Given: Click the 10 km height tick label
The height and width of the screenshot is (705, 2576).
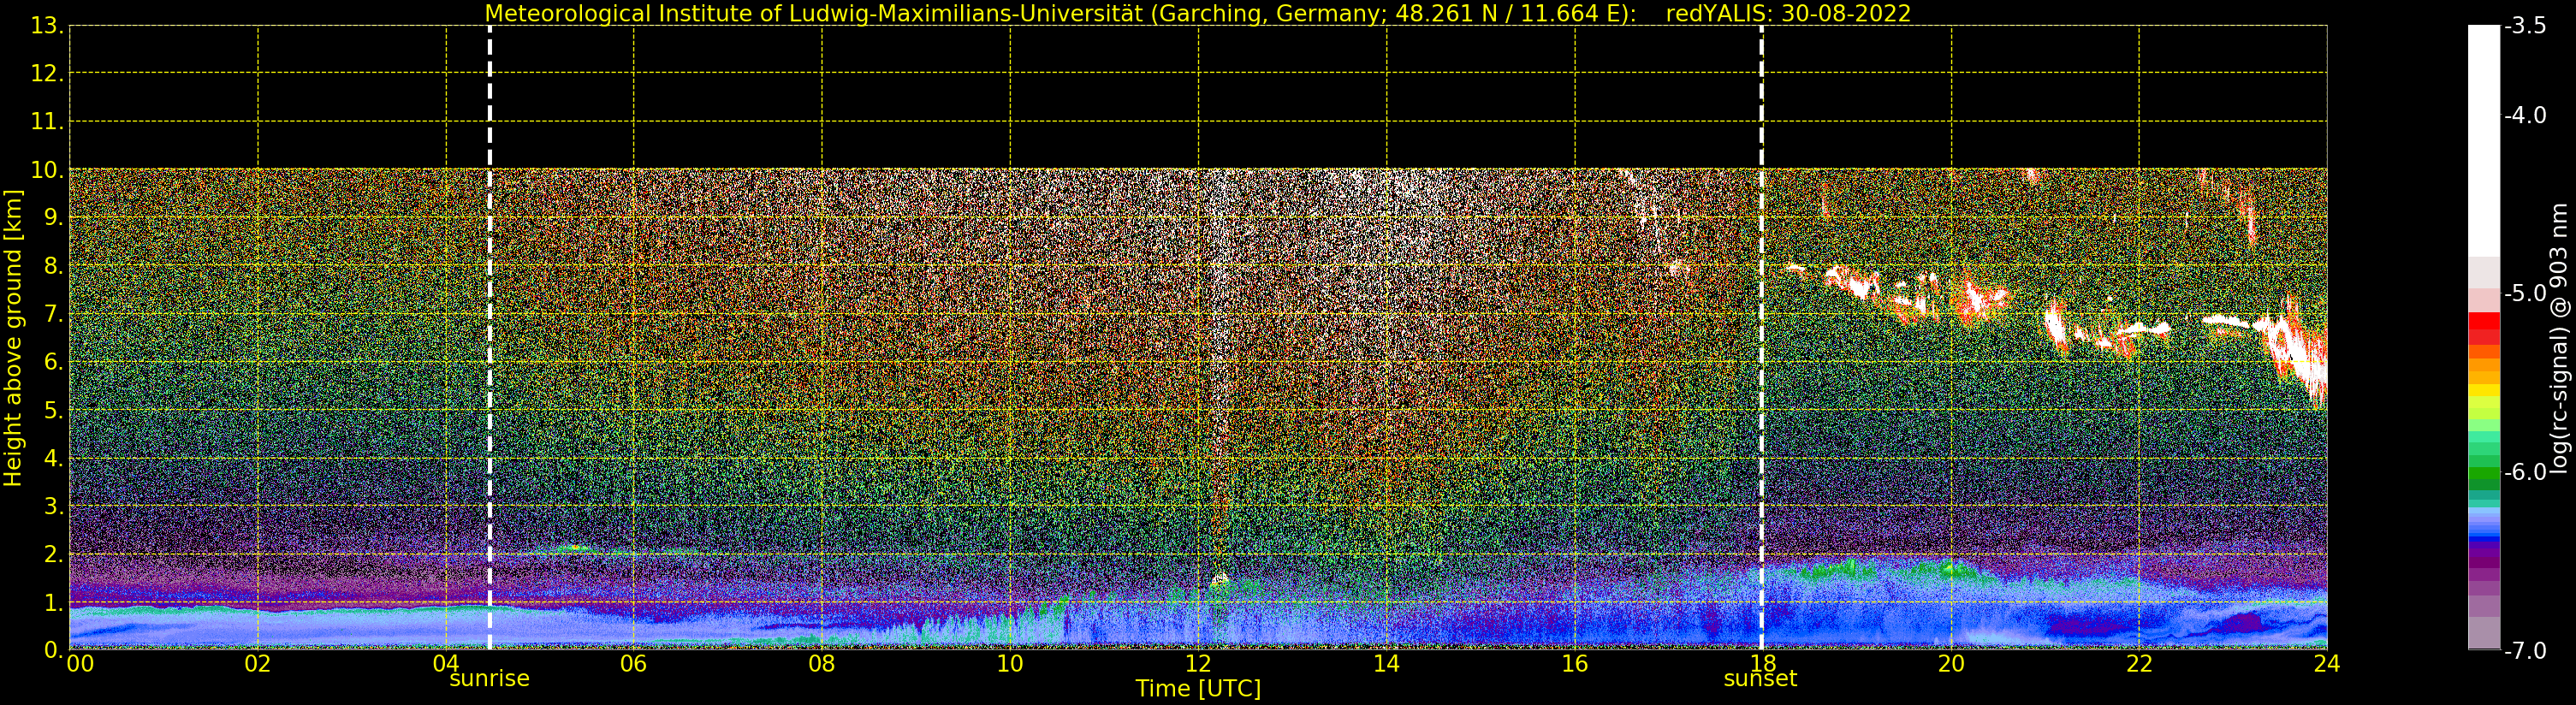Looking at the screenshot, I should (46, 170).
